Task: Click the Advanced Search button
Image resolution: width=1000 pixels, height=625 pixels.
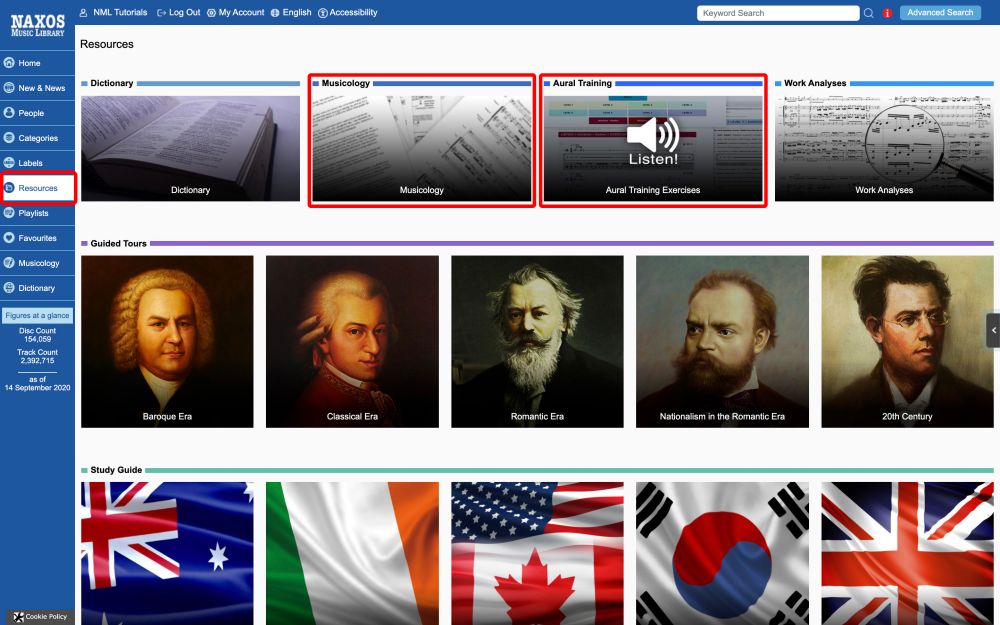Action: pos(940,13)
